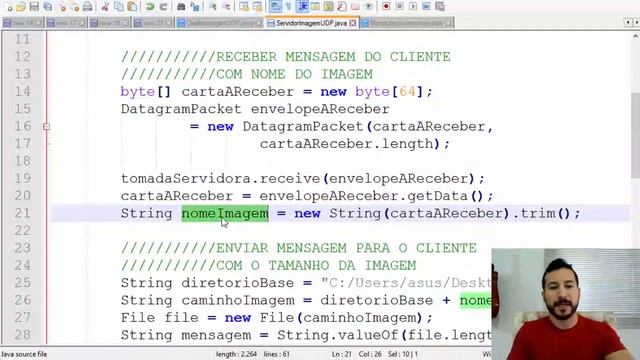This screenshot has width=640, height=360.
Task: Click the Stop Recording macro icon
Action: pos(400,7)
